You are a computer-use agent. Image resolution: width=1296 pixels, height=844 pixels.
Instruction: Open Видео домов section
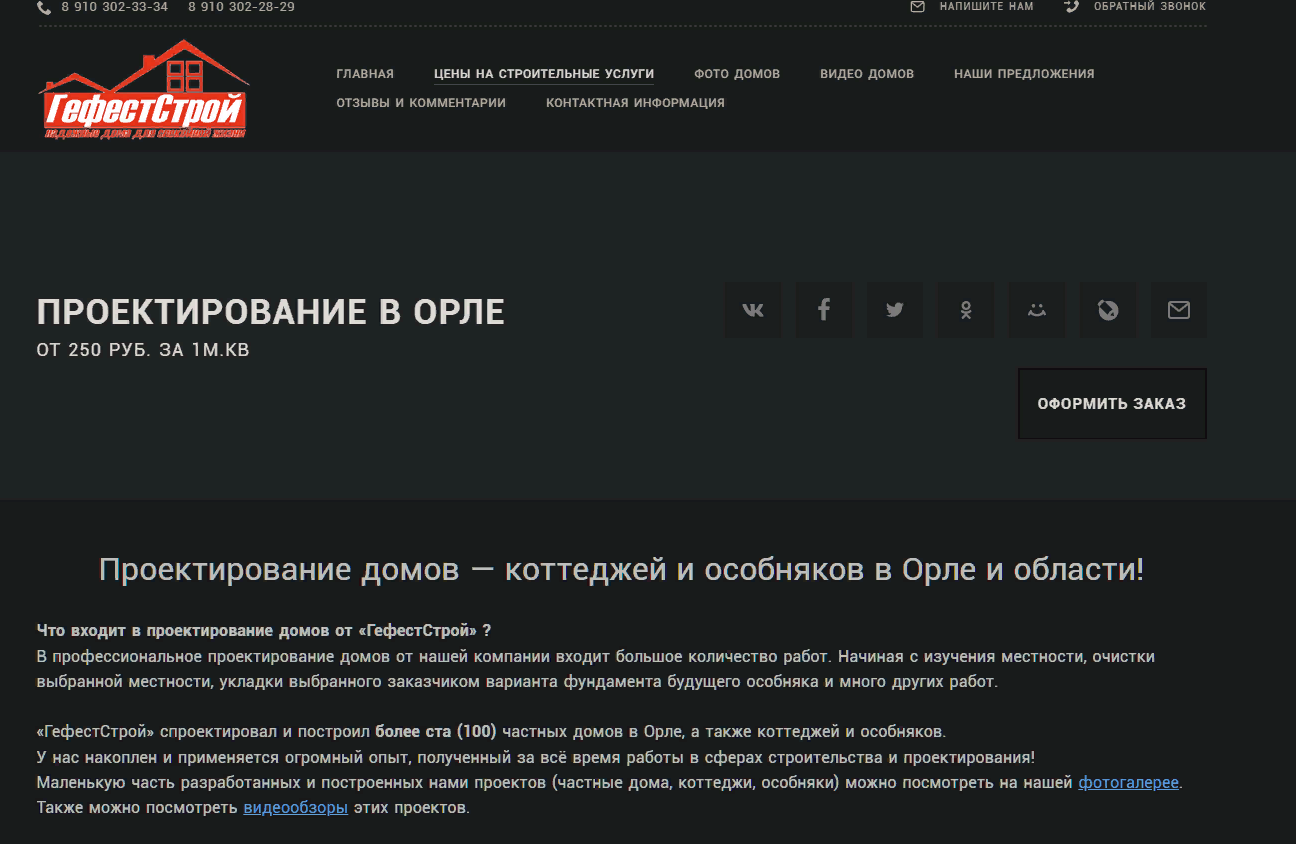click(867, 74)
